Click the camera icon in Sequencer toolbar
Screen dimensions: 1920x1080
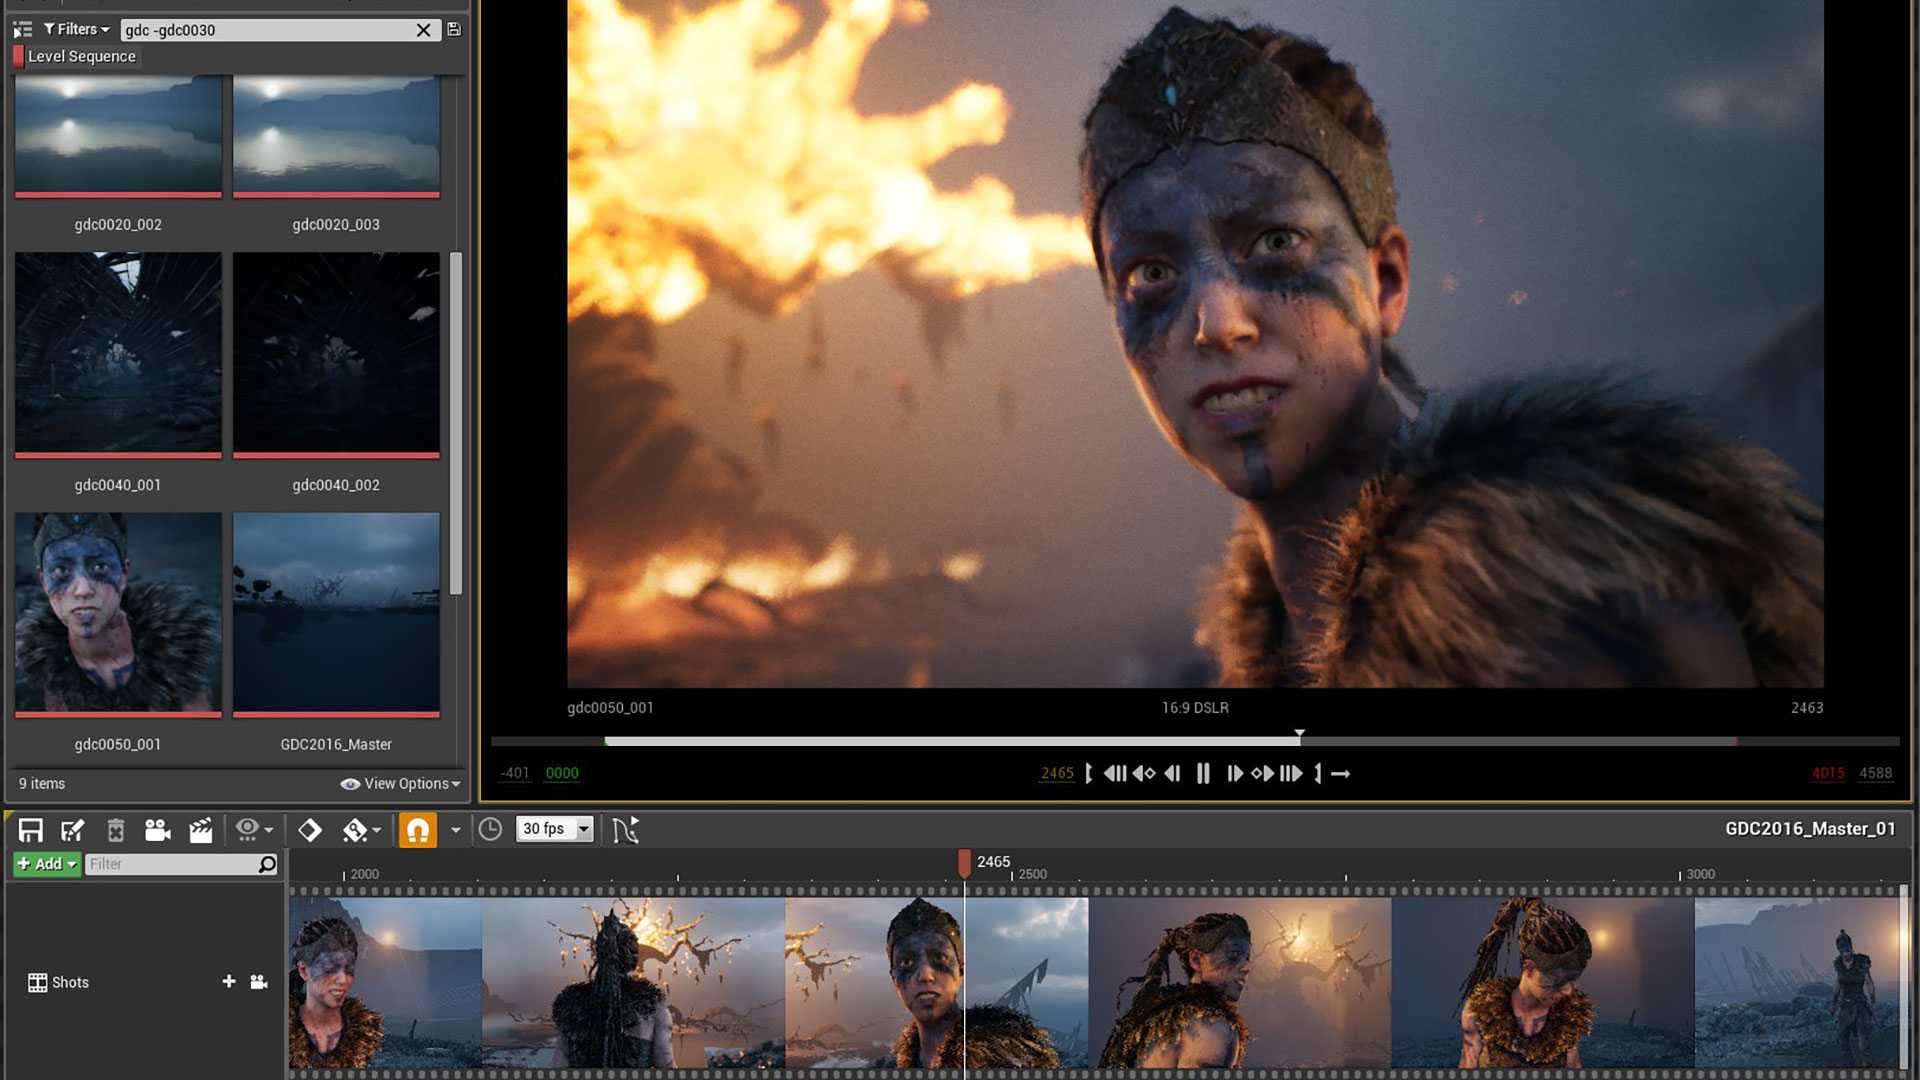pyautogui.click(x=157, y=830)
